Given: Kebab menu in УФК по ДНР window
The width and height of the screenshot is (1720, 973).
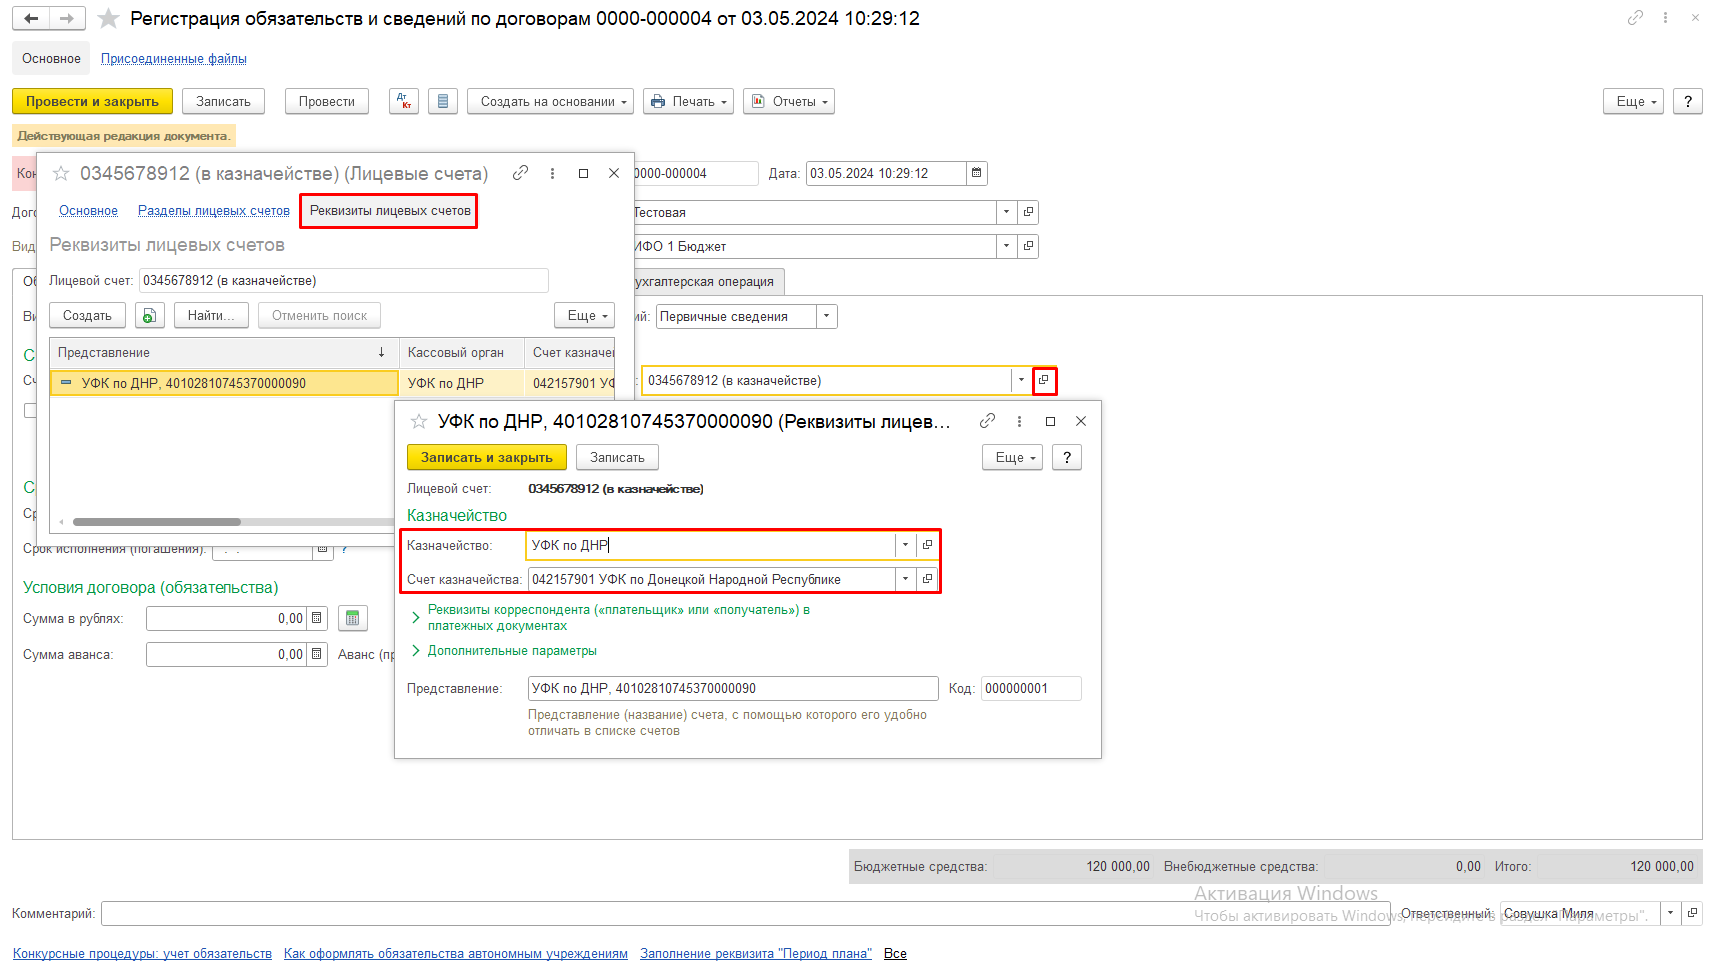Looking at the screenshot, I should click(x=1019, y=421).
